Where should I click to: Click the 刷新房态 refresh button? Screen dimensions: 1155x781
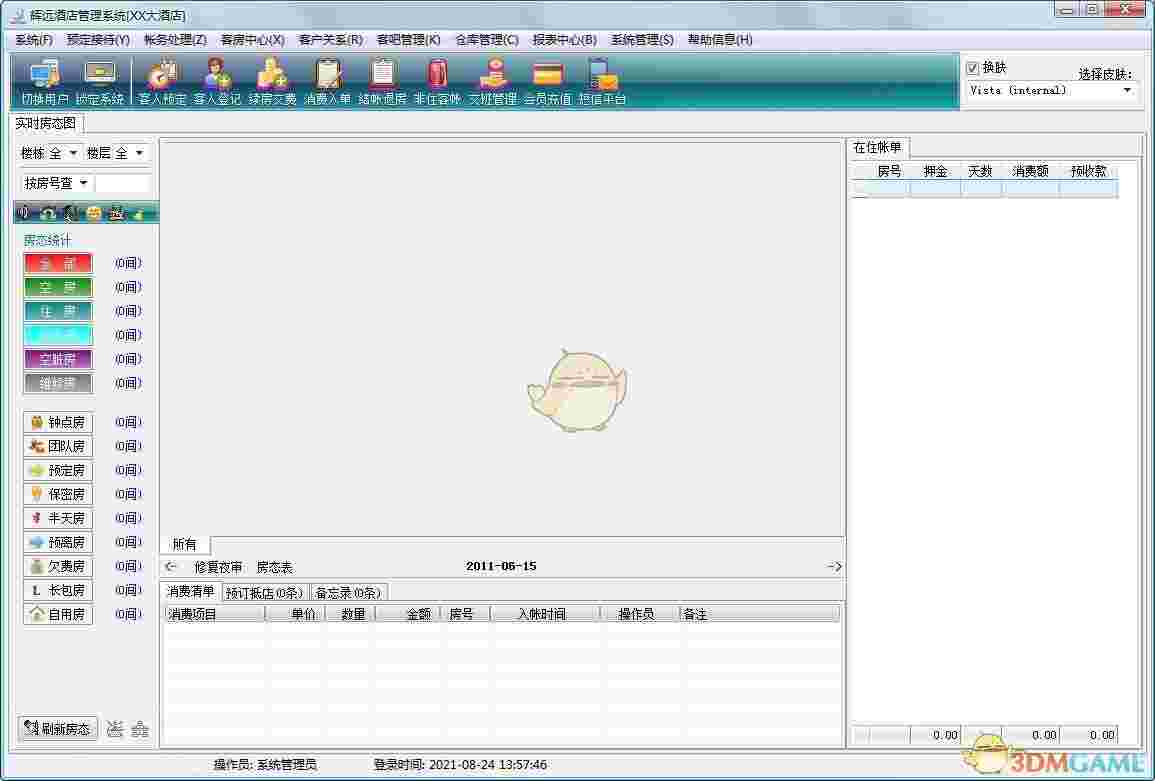[x=58, y=729]
